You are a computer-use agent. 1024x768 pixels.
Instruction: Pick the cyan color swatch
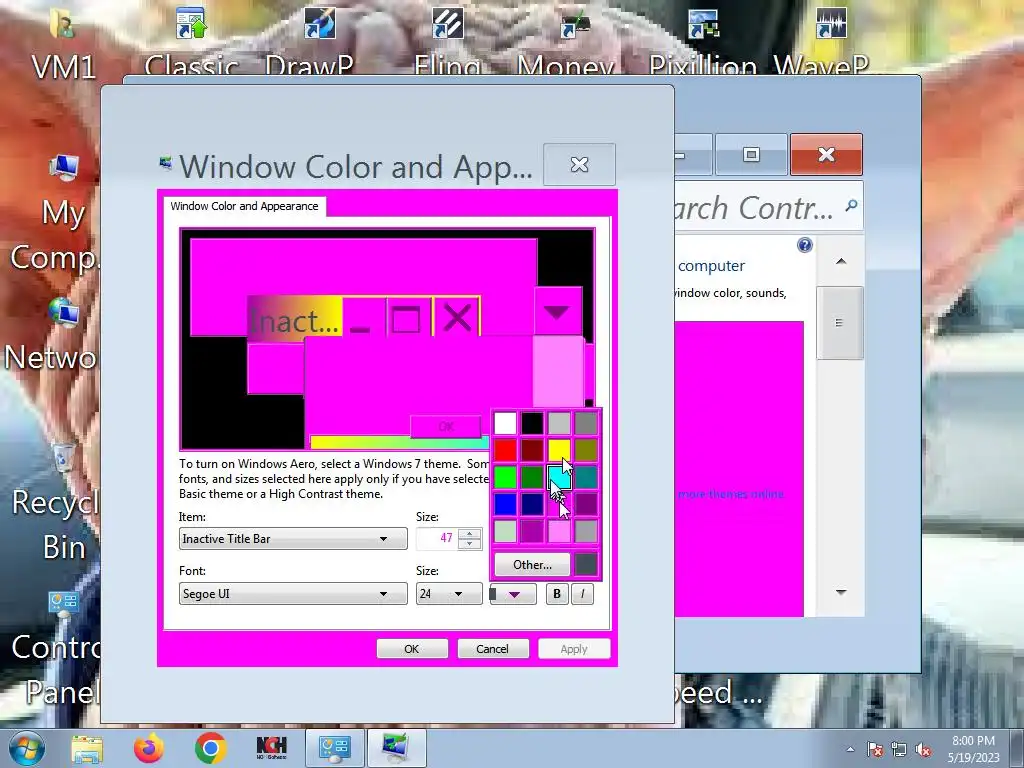pyautogui.click(x=559, y=477)
